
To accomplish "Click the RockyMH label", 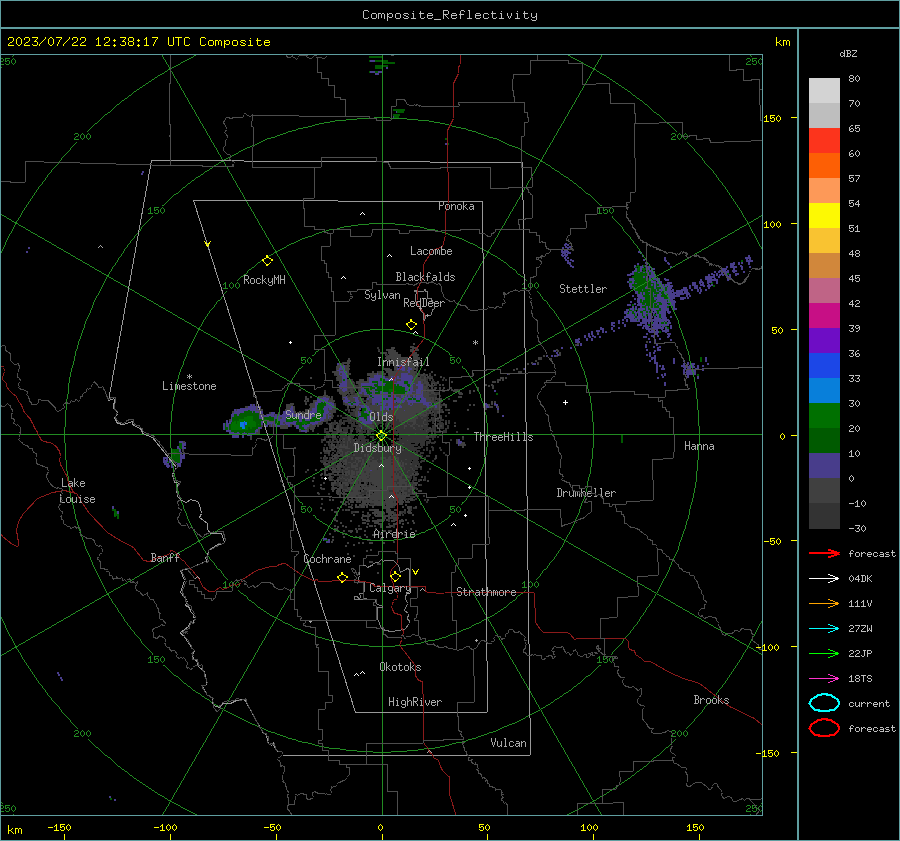I will tap(264, 280).
